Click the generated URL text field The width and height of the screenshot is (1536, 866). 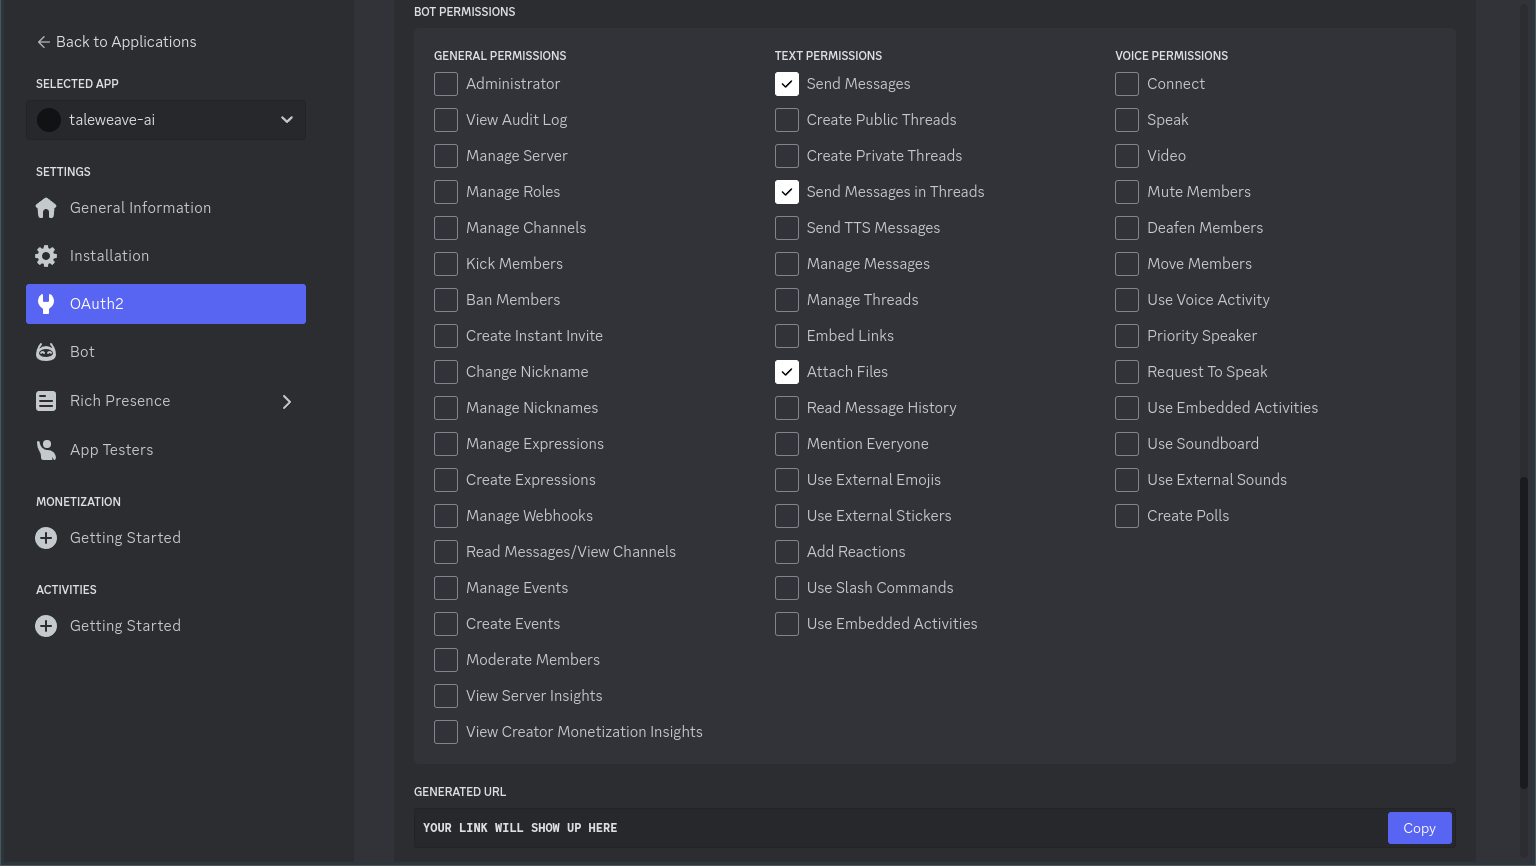click(x=900, y=828)
